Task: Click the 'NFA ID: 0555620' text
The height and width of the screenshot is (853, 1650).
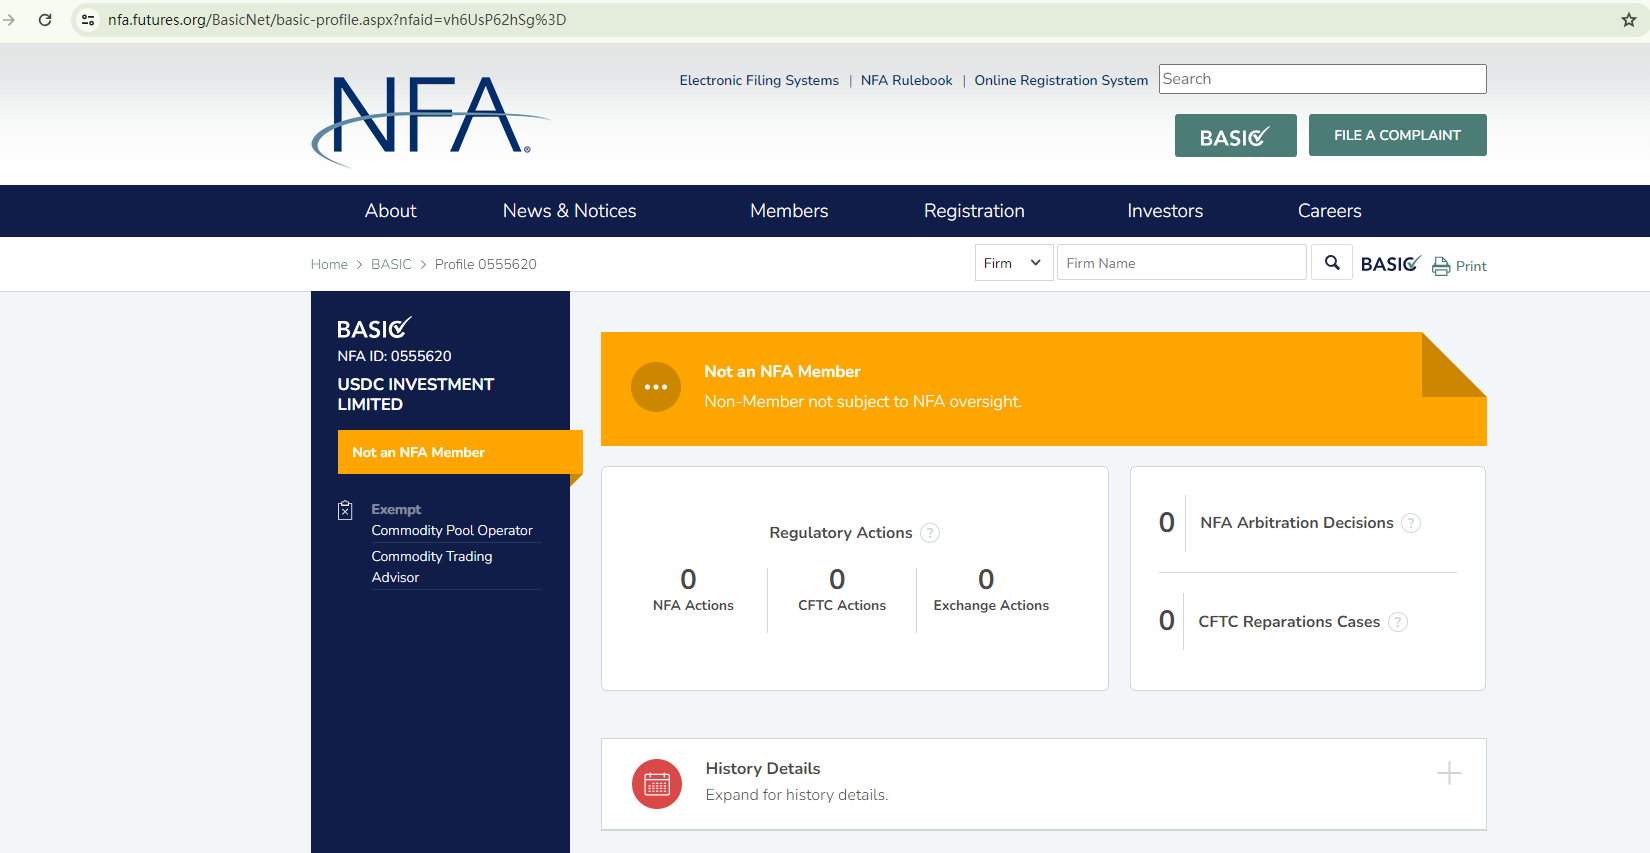Action: [394, 356]
